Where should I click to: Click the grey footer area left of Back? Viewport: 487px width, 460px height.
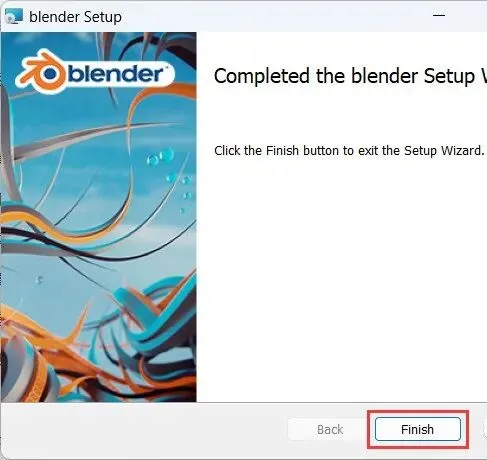(143, 429)
